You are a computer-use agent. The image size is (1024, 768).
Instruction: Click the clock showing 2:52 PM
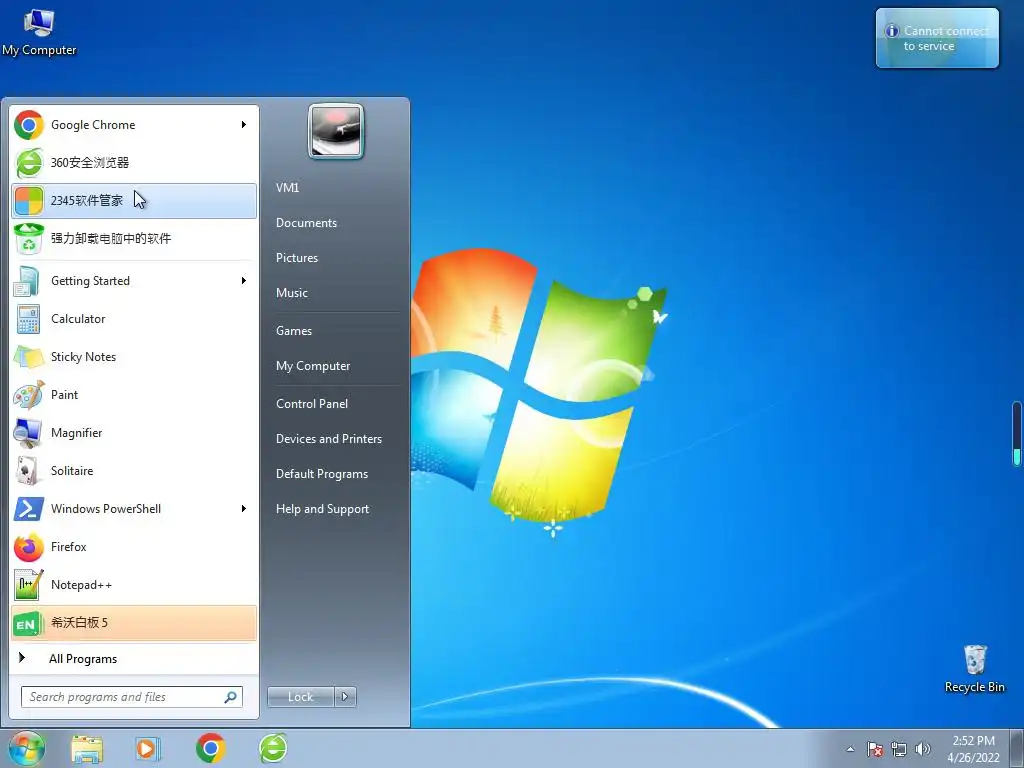[x=974, y=749]
